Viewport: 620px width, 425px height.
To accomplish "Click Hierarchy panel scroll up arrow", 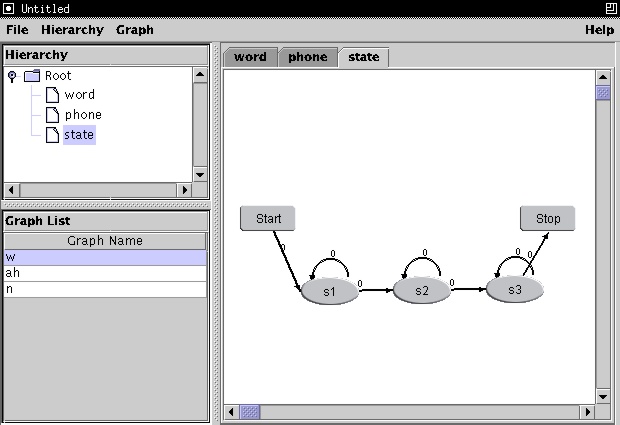I will pos(200,75).
